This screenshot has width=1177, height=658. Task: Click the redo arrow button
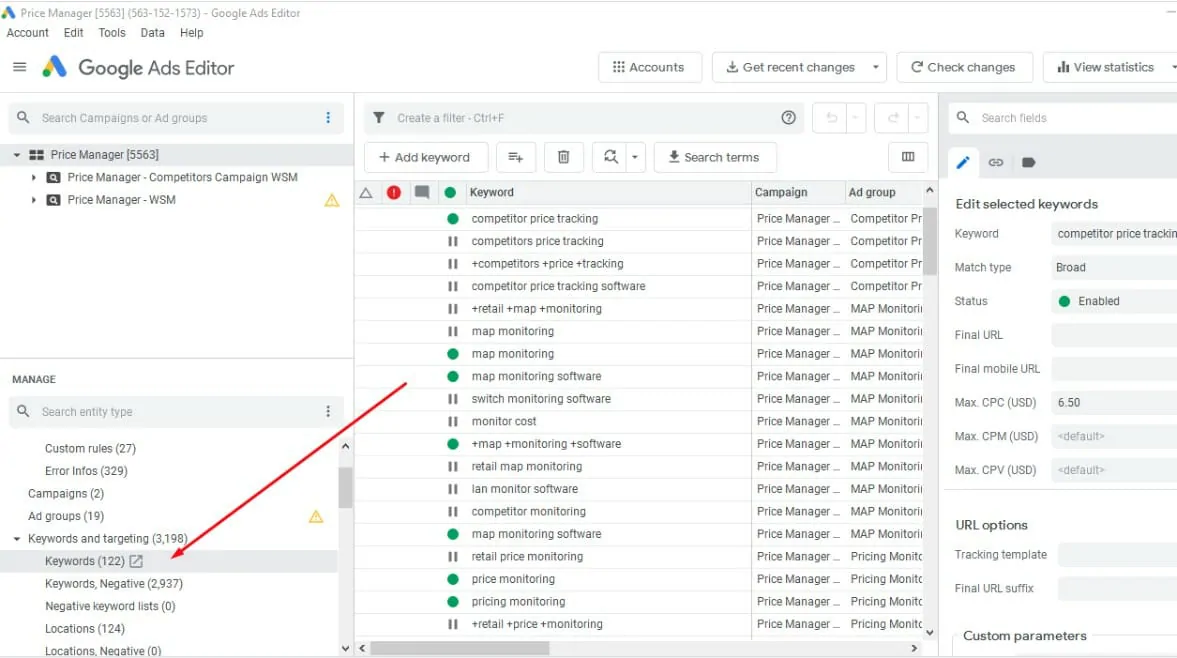(x=893, y=118)
